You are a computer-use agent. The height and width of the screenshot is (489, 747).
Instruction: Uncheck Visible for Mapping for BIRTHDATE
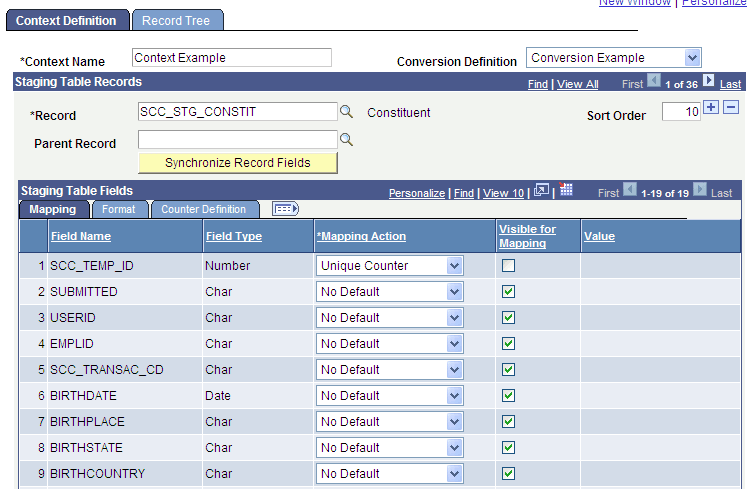click(x=508, y=396)
